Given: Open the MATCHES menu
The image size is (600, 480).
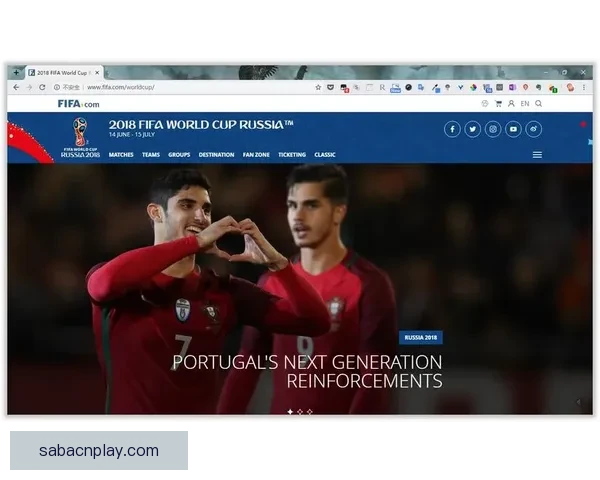Looking at the screenshot, I should tap(121, 155).
